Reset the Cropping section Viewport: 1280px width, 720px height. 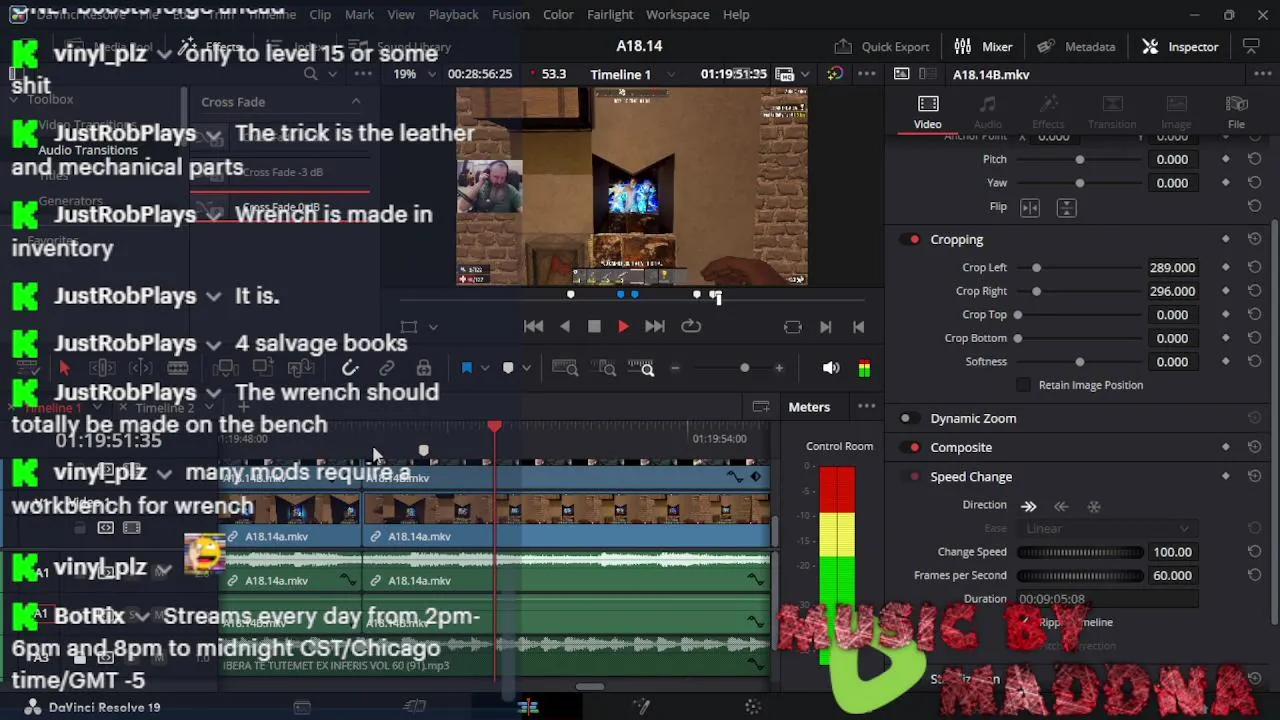point(1254,240)
